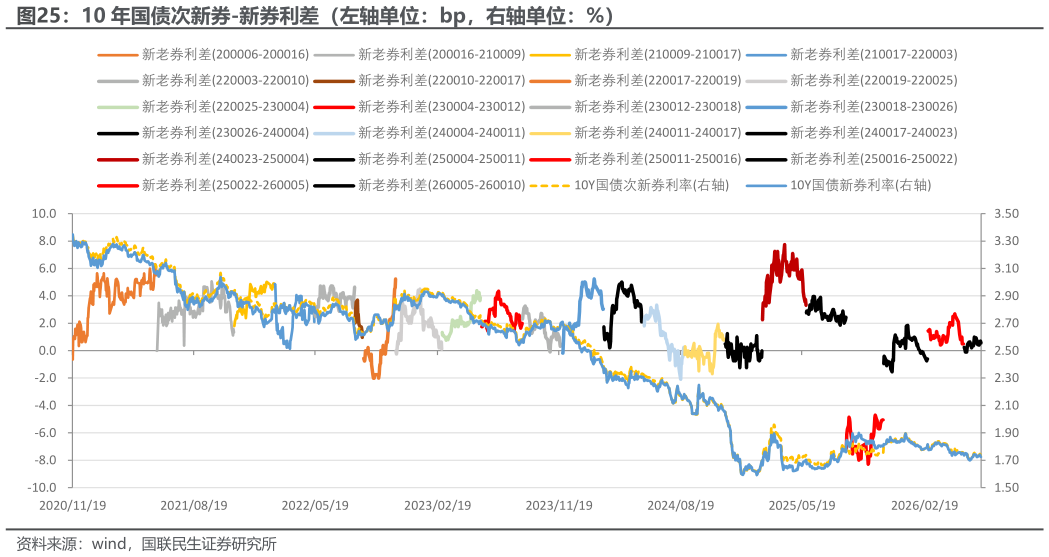Viewport: 1049px width, 557px height.
Task: Click left axis label -2.0
Action: (x=45, y=378)
